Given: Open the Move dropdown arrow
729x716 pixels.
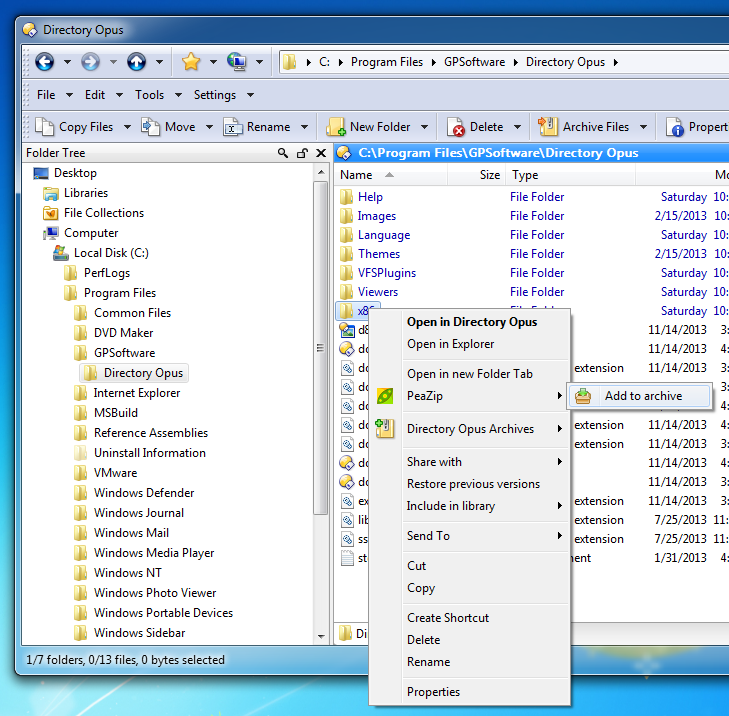Looking at the screenshot, I should click(x=210, y=127).
